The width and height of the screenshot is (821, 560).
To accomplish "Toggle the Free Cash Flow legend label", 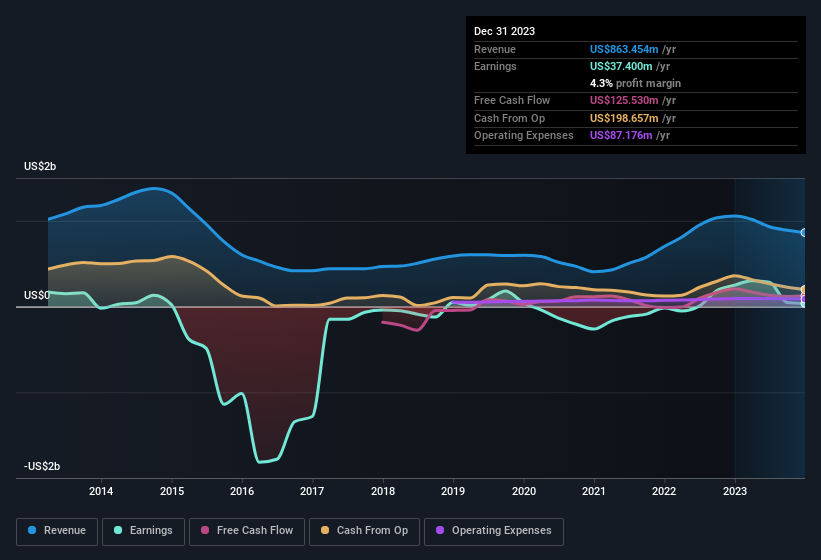I will tap(255, 531).
